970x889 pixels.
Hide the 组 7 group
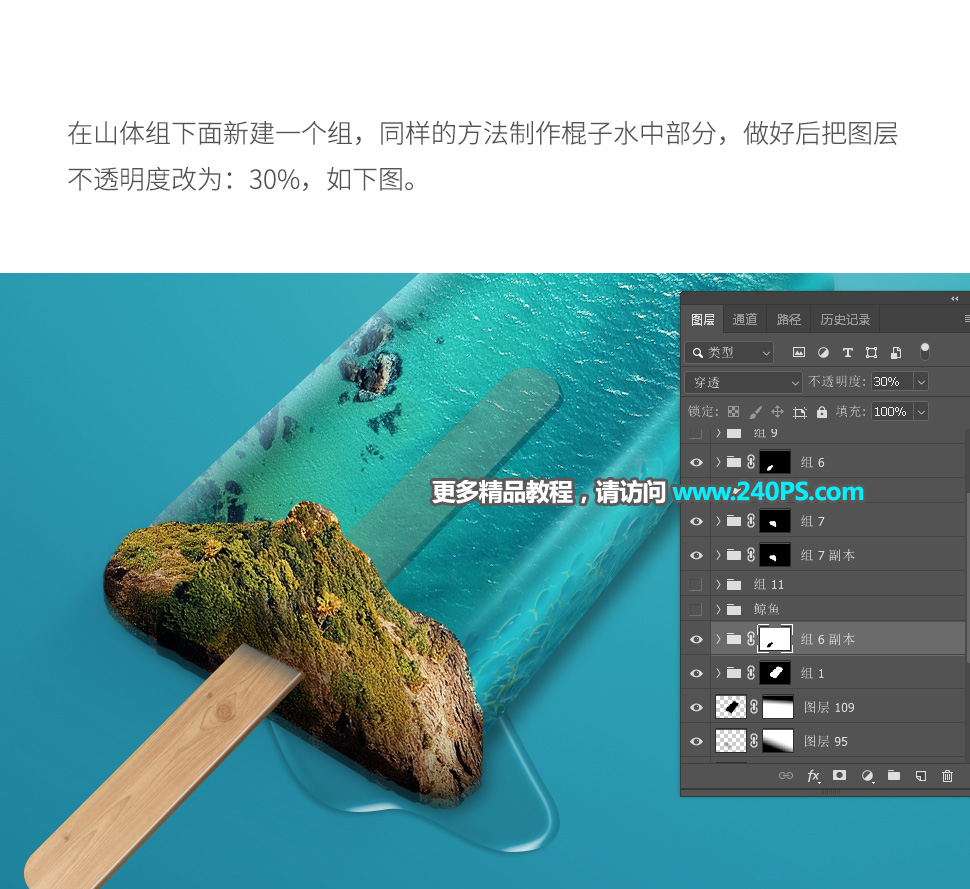pyautogui.click(x=696, y=522)
